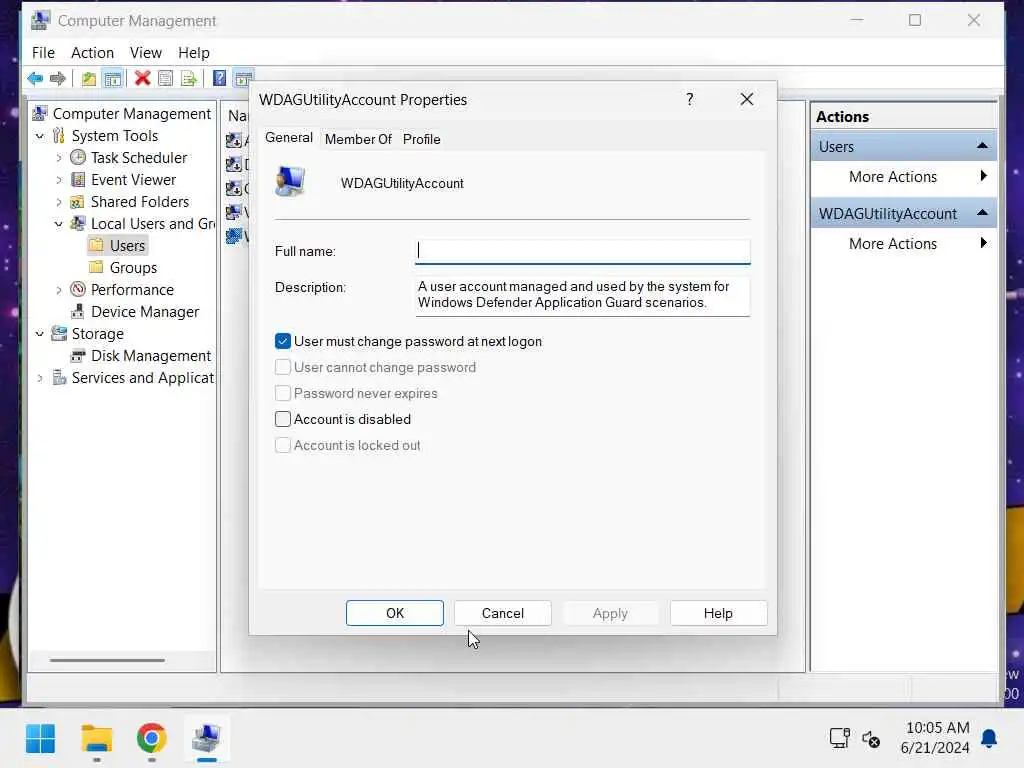This screenshot has width=1024, height=768.
Task: Click the red Delete toolbar icon
Action: coord(142,79)
